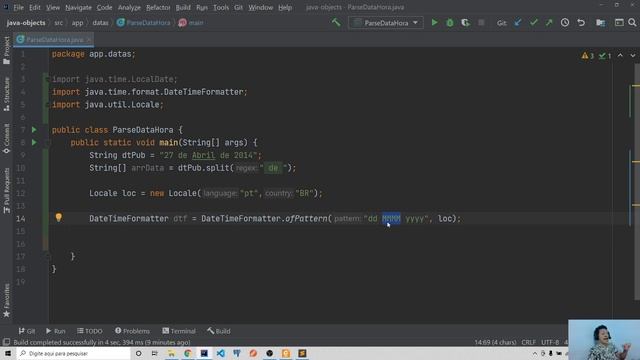Image resolution: width=640 pixels, height=360 pixels.
Task: Open Project Structure from toolbar icon
Action: tap(600, 23)
